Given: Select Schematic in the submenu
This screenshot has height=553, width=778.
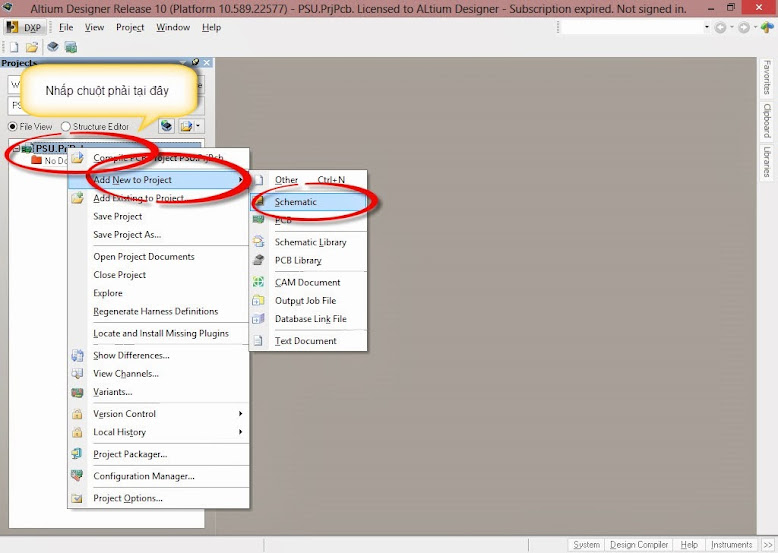Looking at the screenshot, I should (x=308, y=202).
